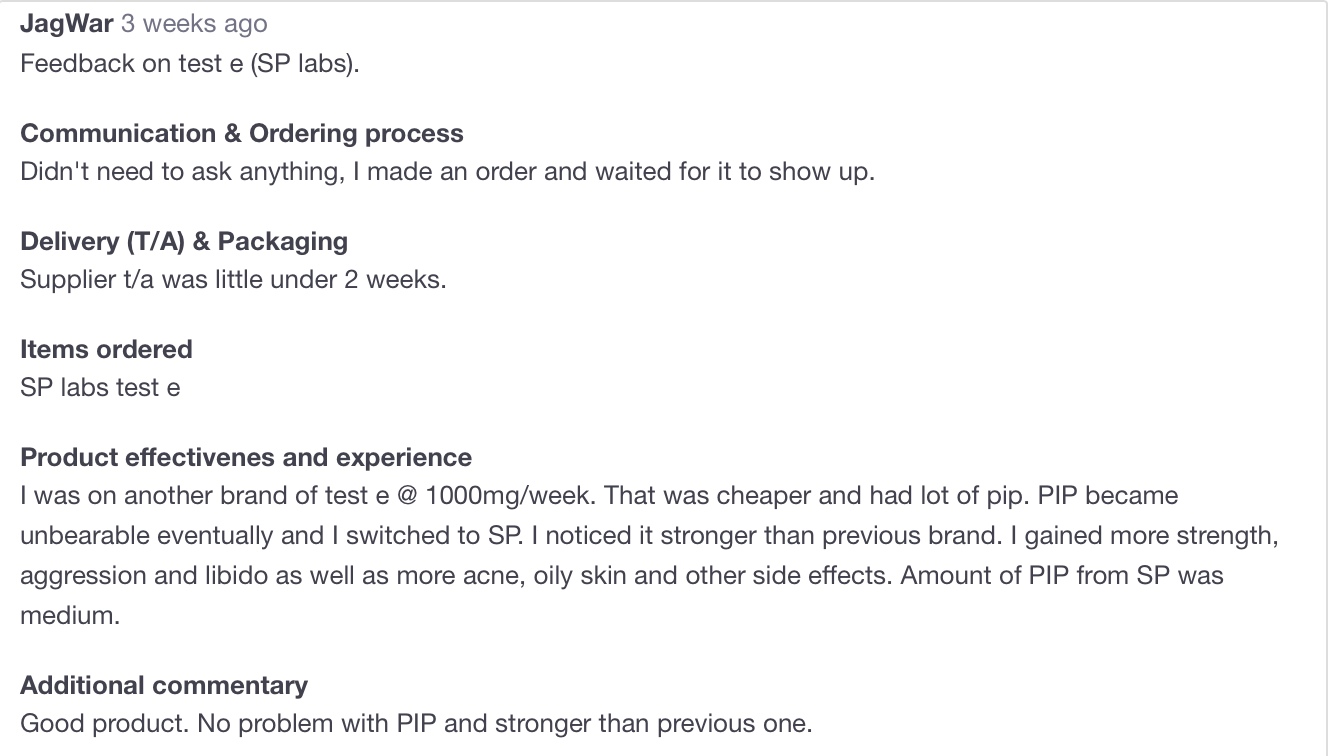
Task: Select the "Communication & Ordering process" heading
Action: click(241, 133)
